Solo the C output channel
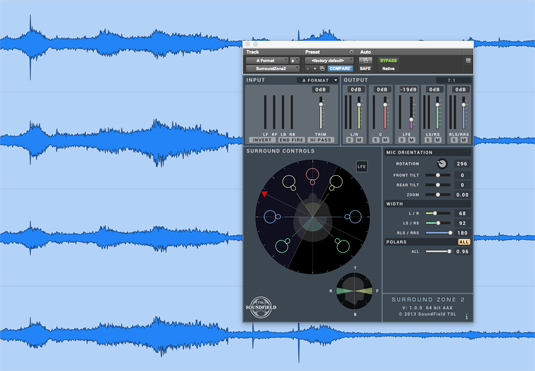Viewport: 535px width, 371px height. (375, 140)
